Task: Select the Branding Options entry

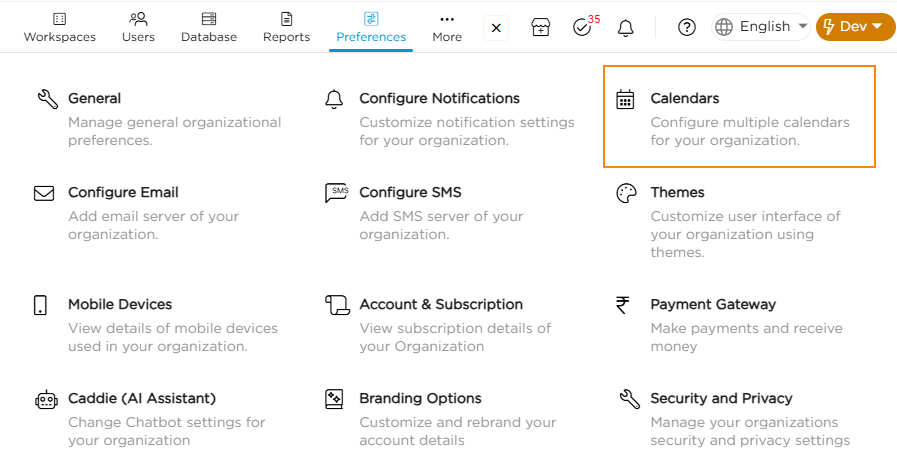Action: (420, 398)
